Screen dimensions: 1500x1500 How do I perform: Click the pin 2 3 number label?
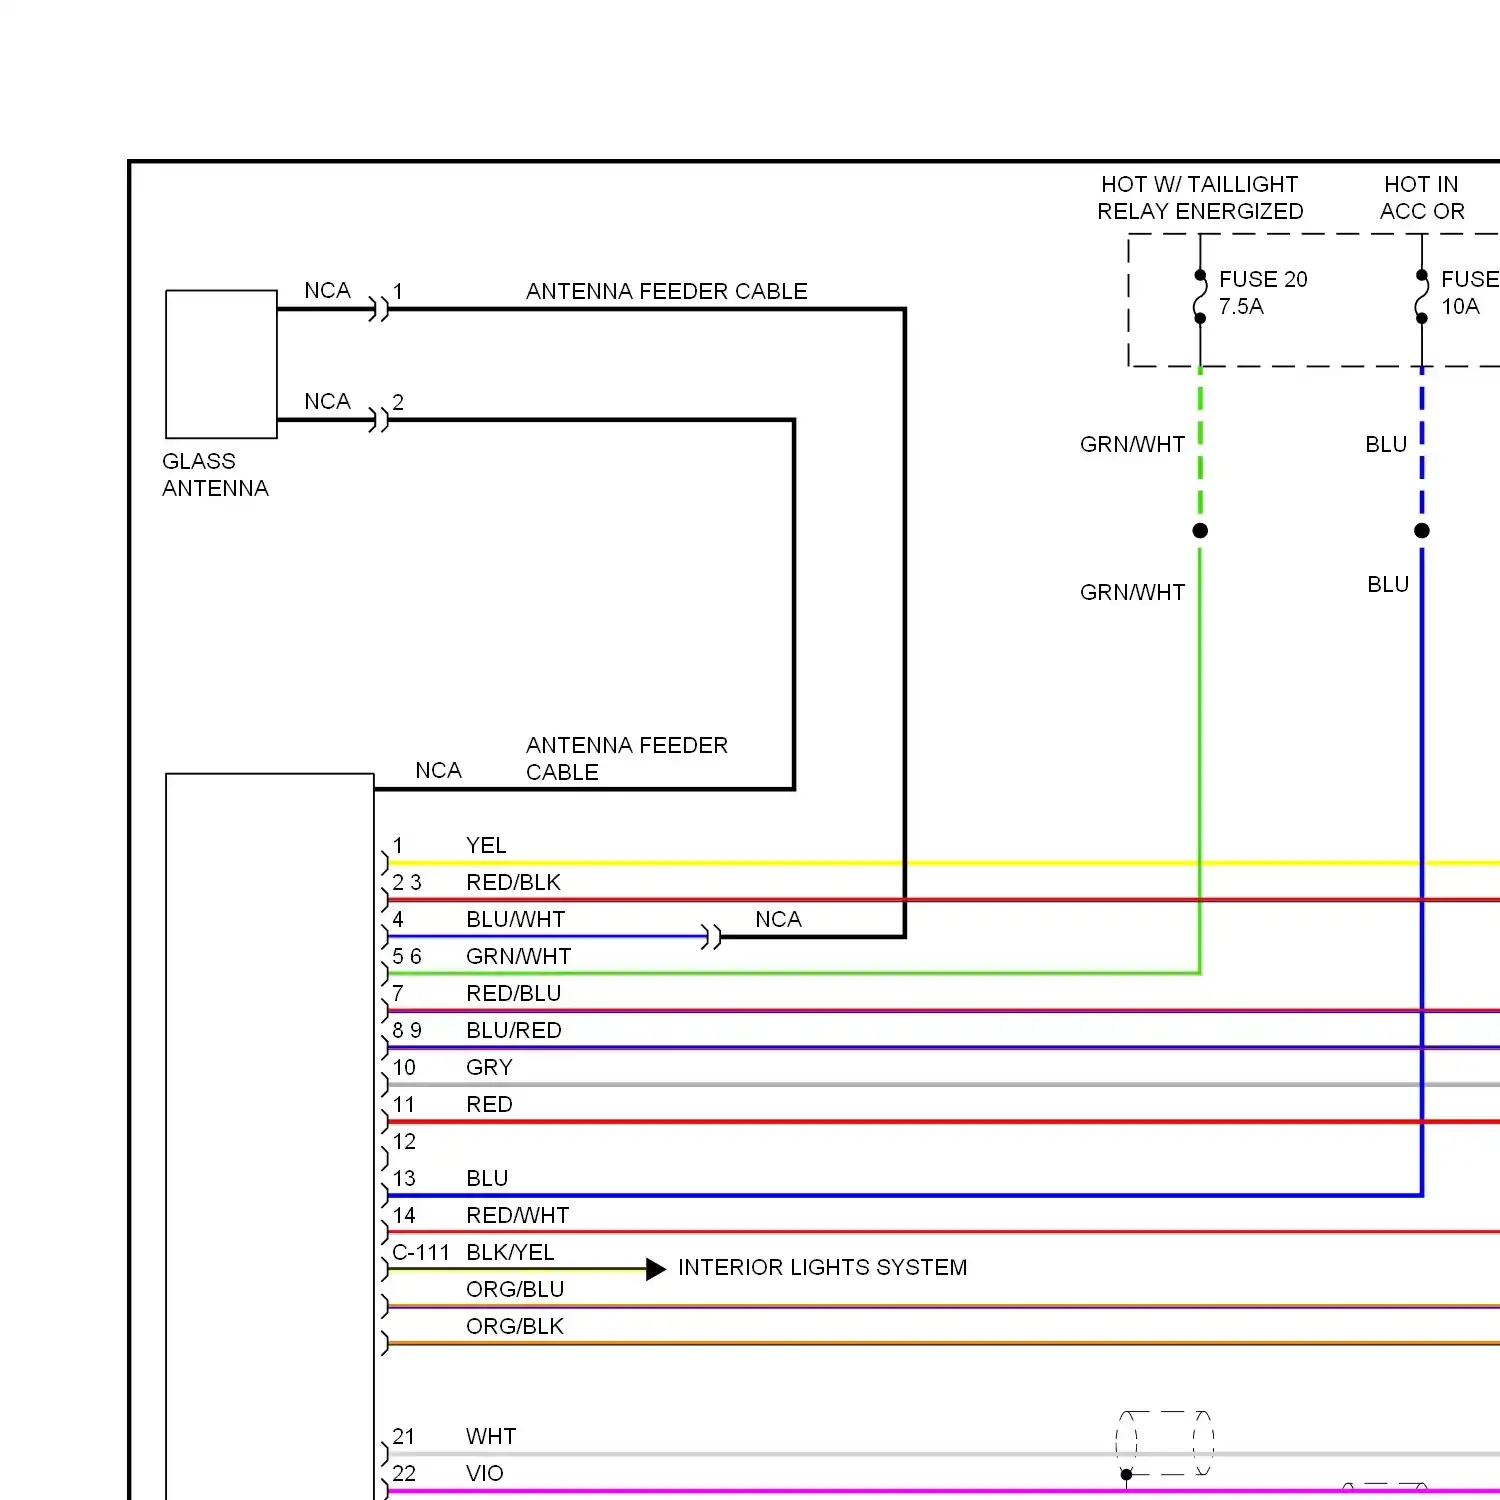(407, 882)
